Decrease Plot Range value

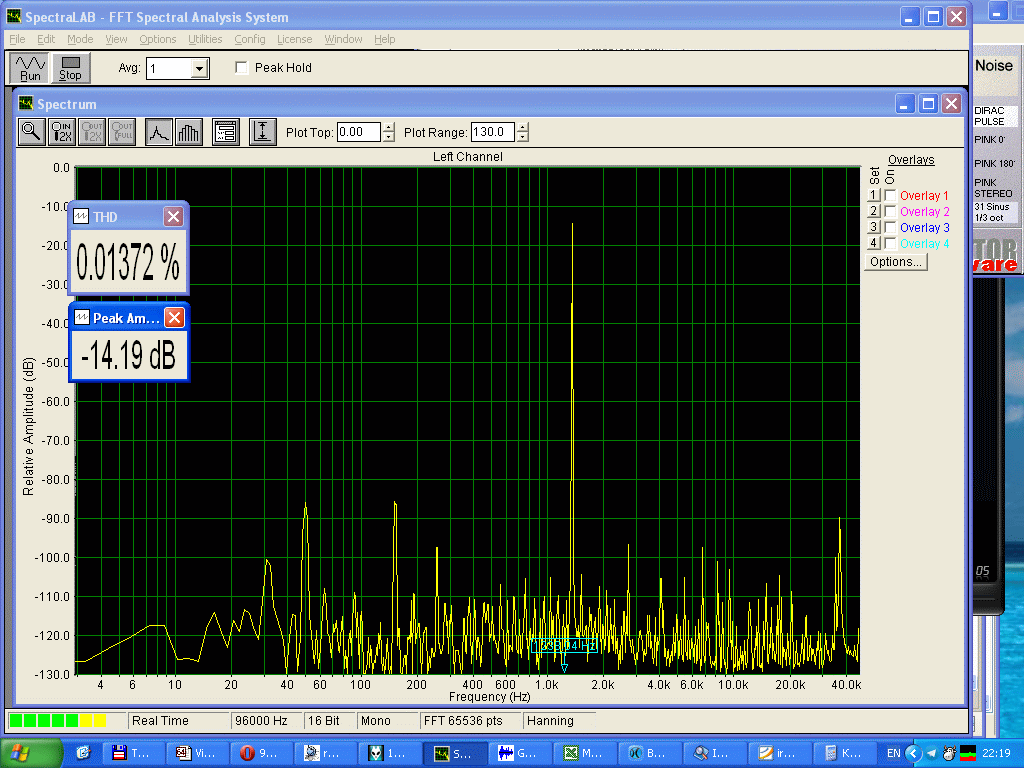tap(522, 137)
